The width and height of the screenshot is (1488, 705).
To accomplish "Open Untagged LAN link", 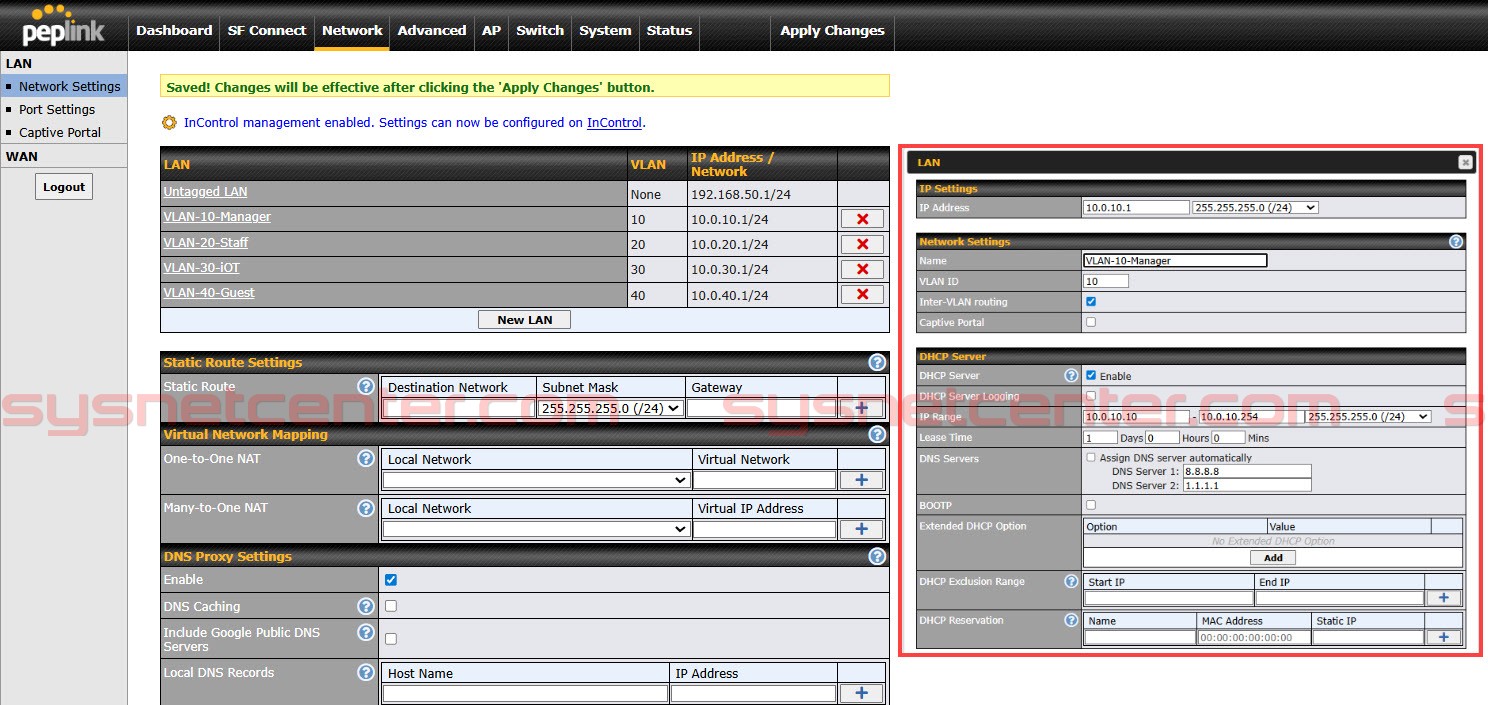I will 205,192.
